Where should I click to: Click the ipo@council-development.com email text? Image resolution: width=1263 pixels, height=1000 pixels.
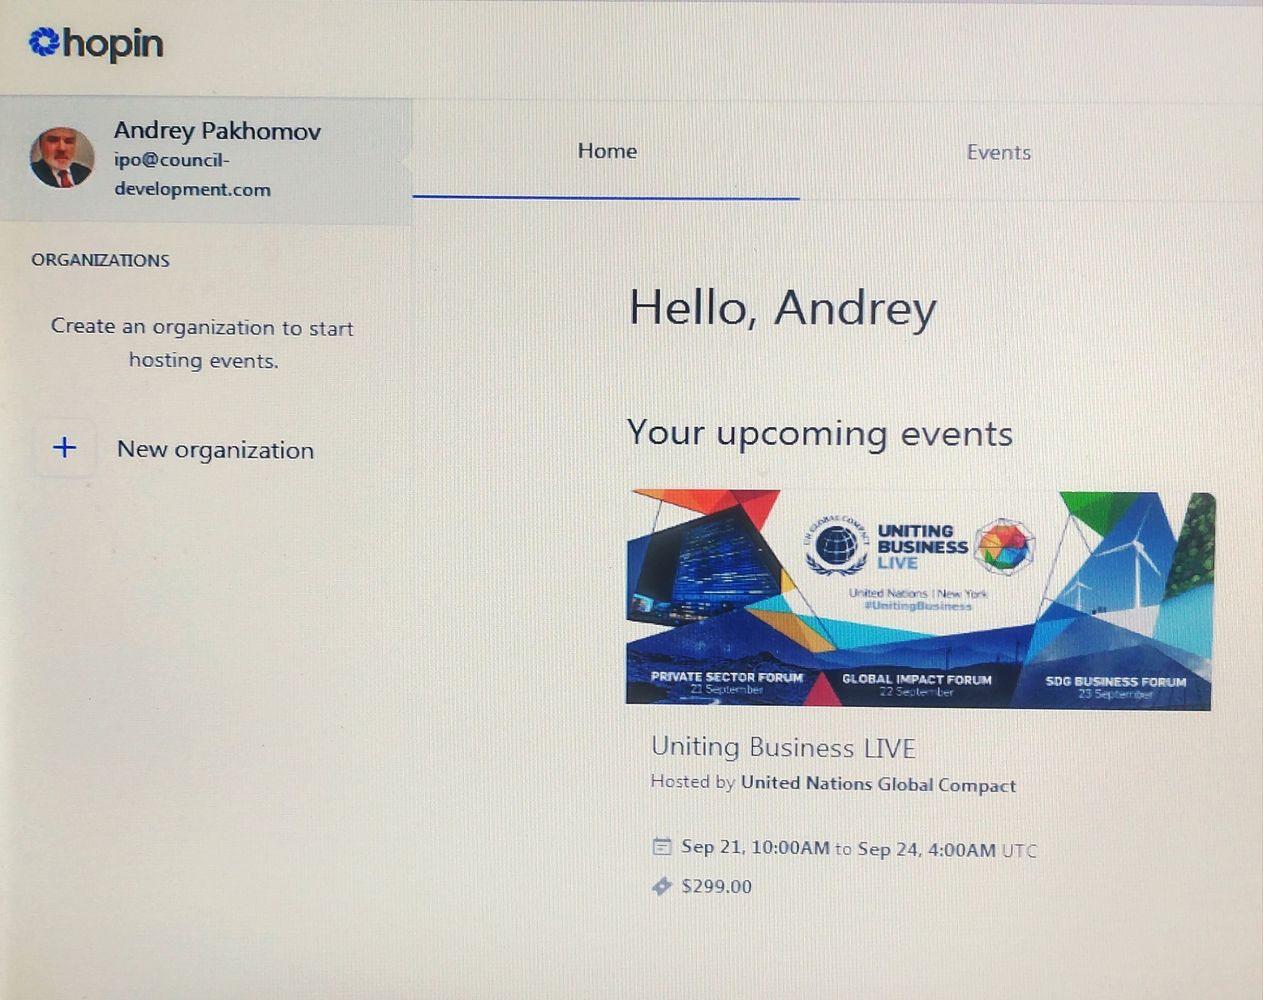coord(192,174)
